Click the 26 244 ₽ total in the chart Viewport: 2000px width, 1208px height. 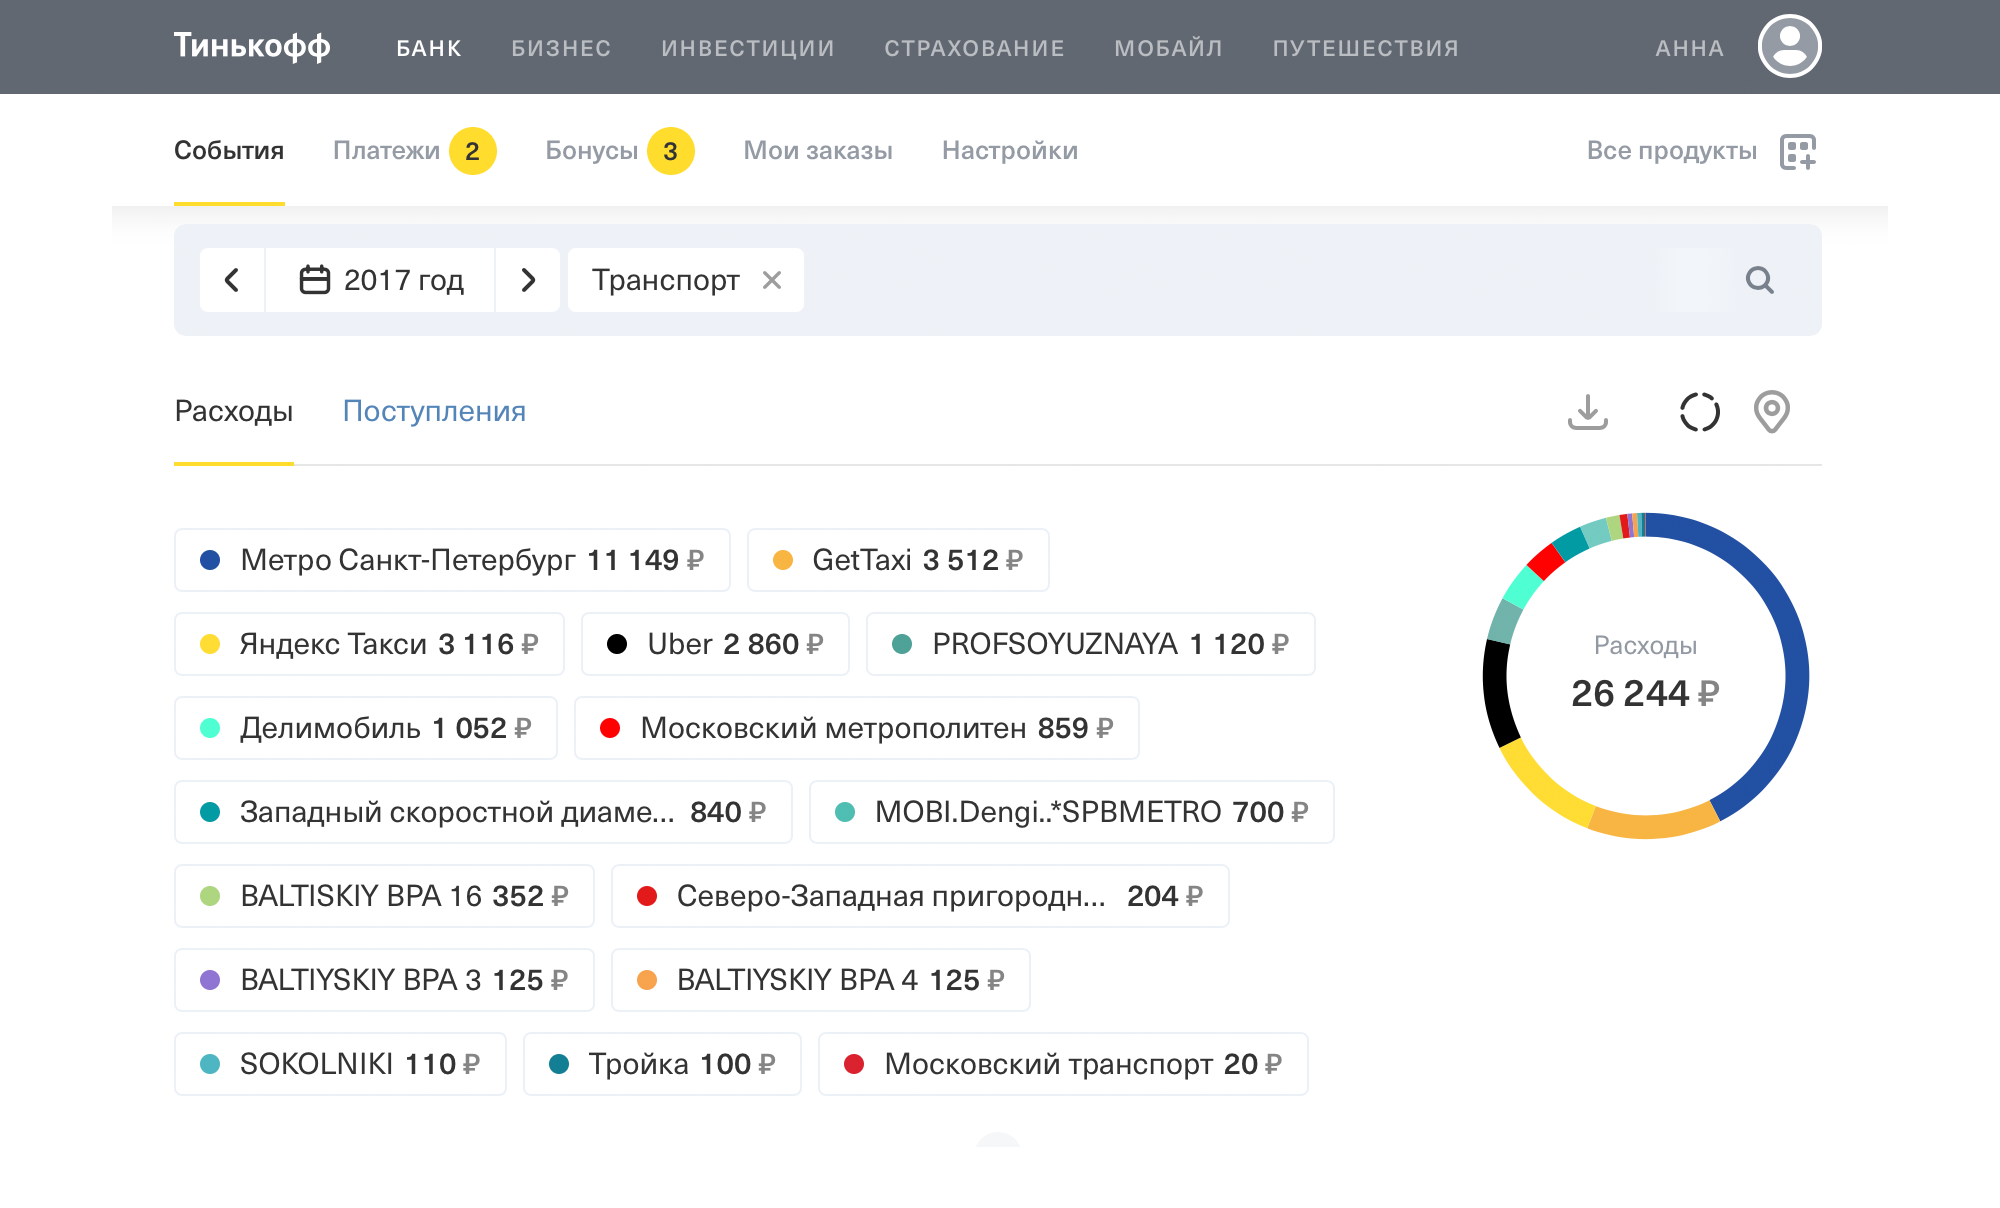point(1645,693)
